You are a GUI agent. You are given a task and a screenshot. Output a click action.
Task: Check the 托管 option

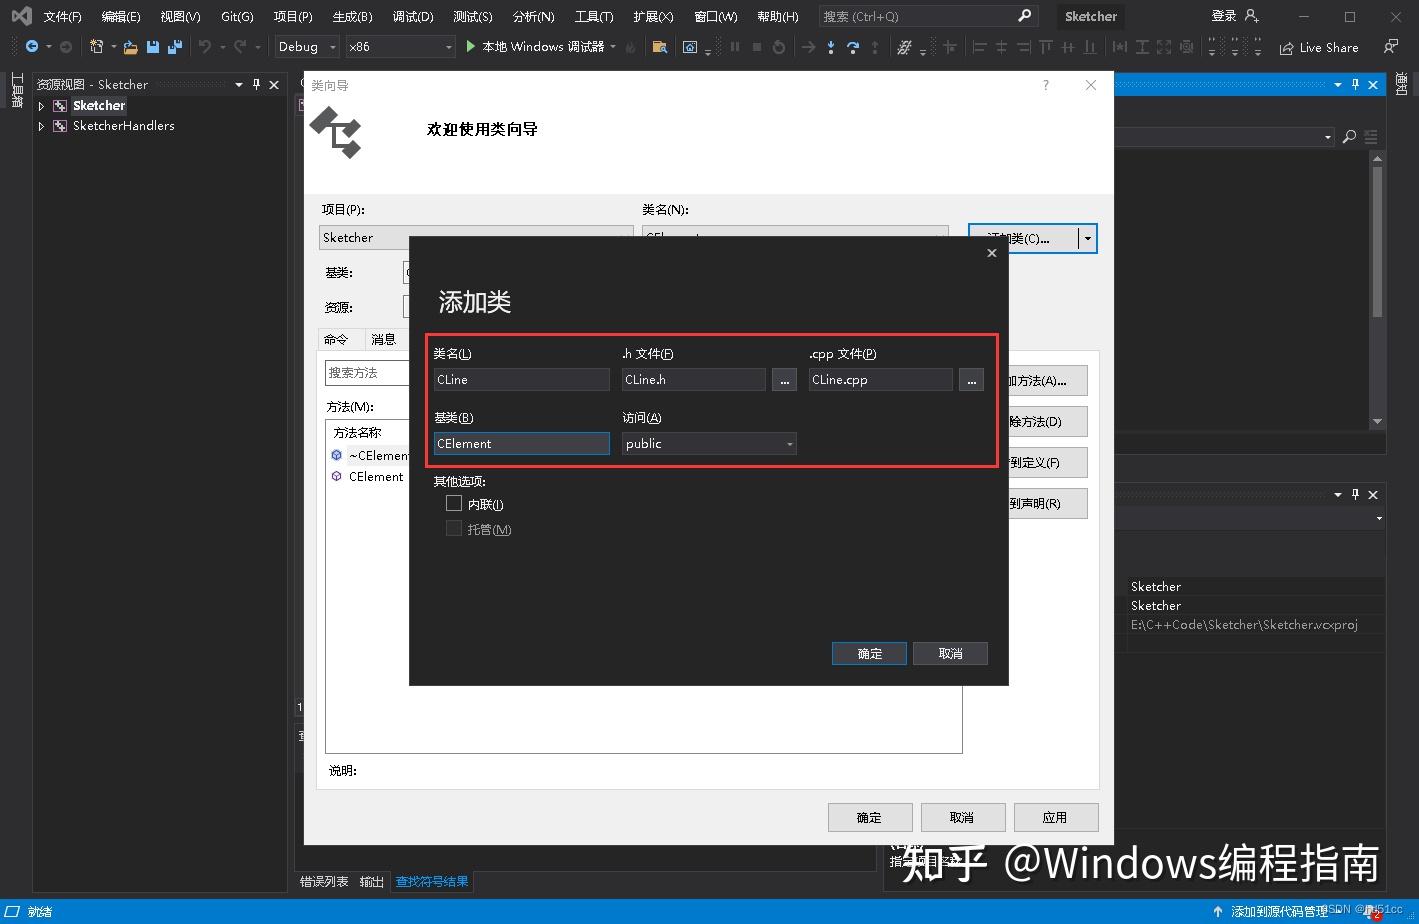point(453,528)
